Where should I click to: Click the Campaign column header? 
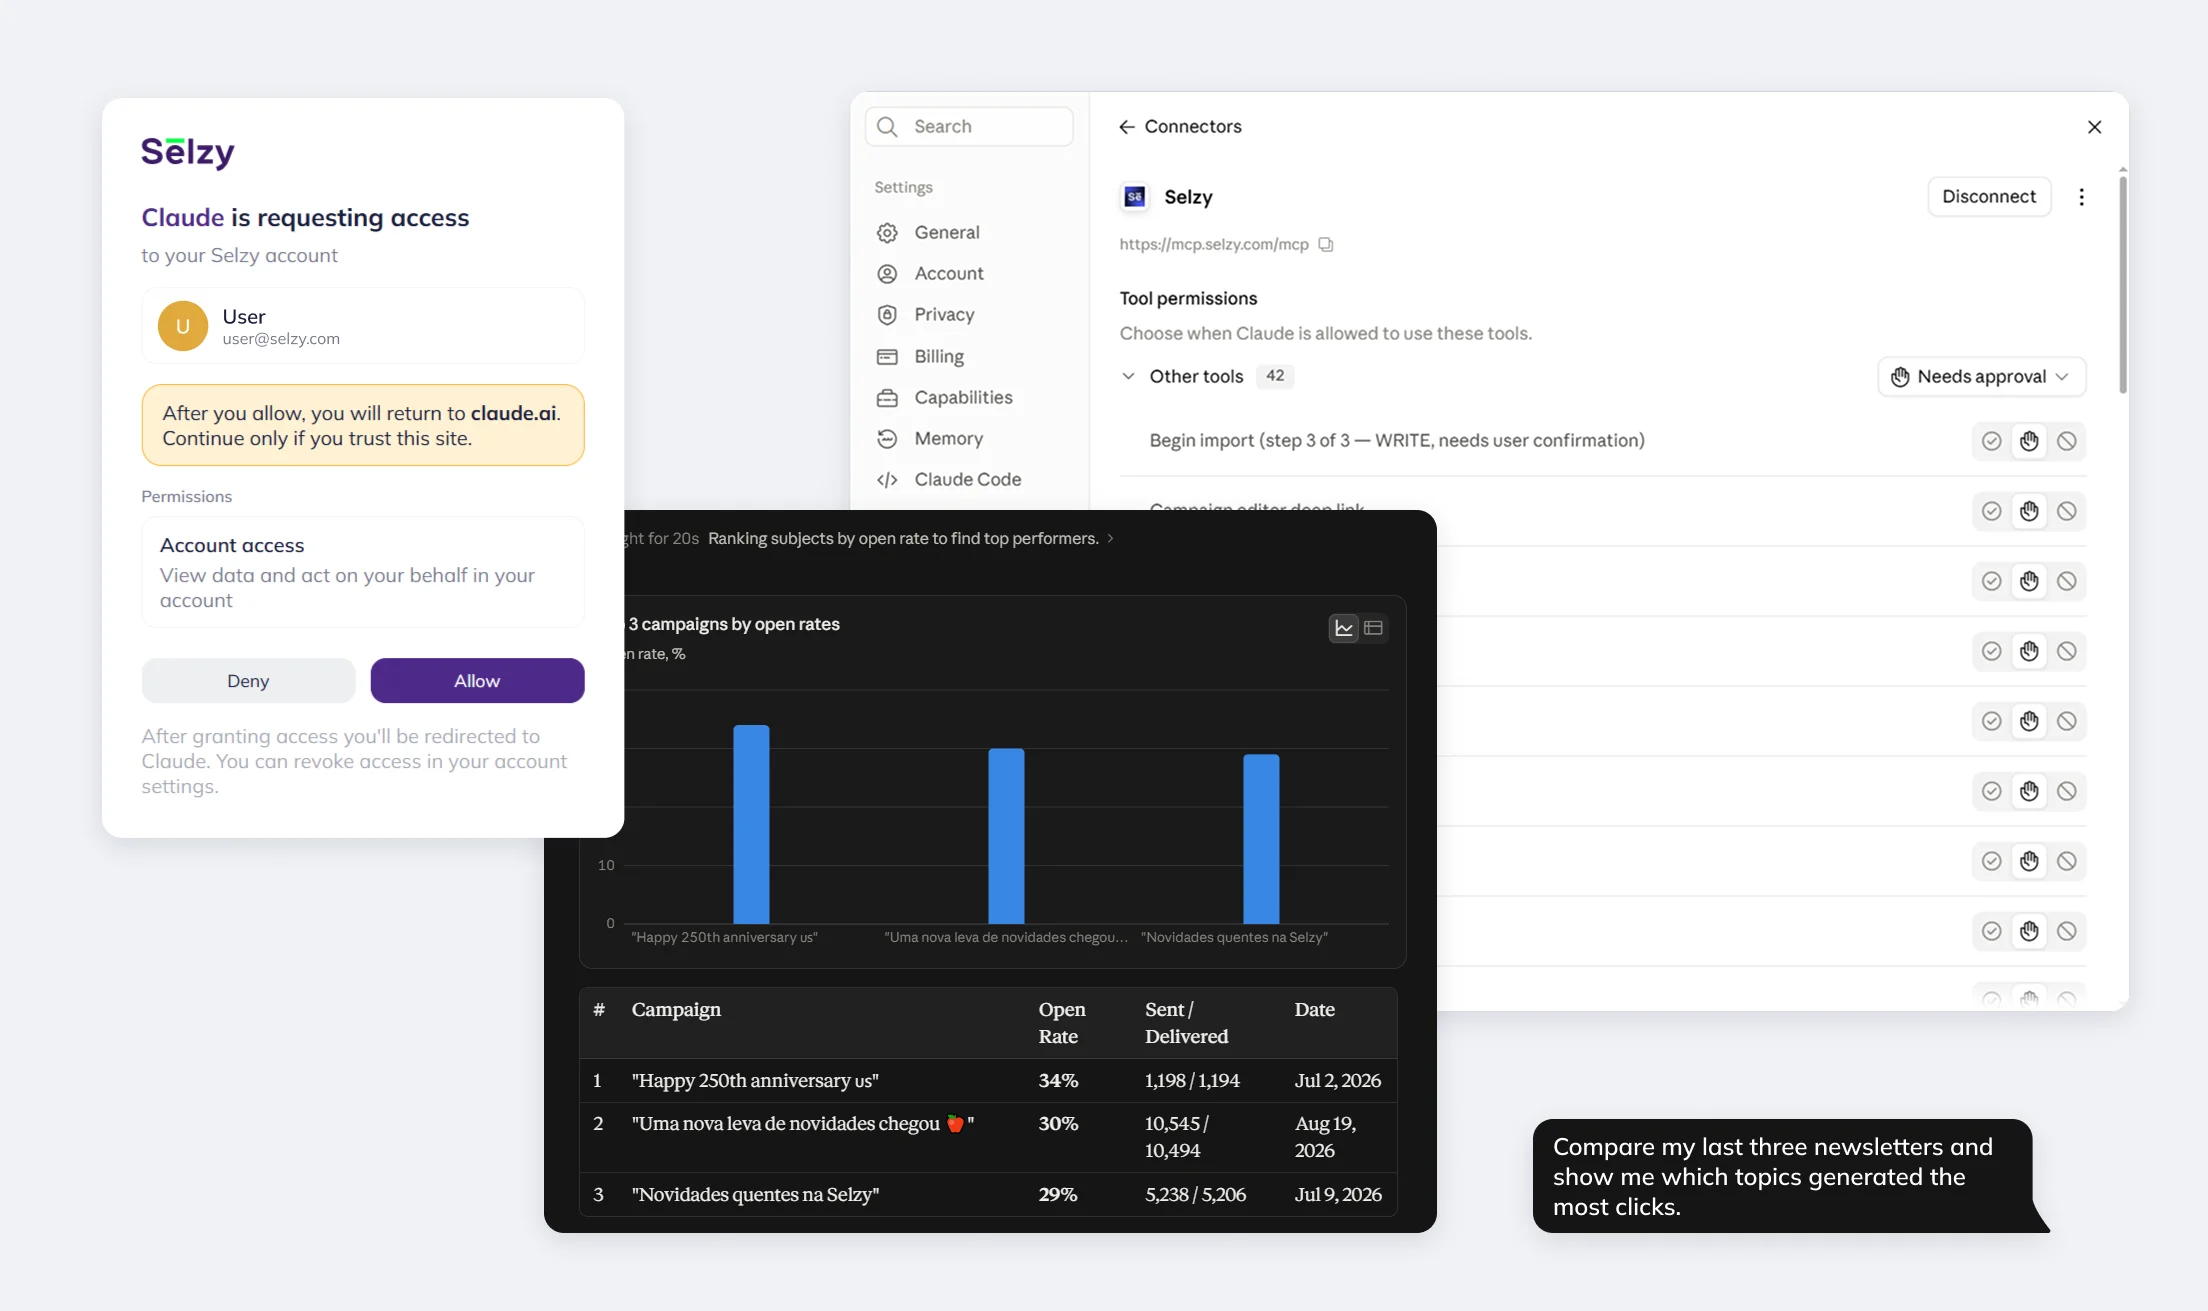coord(676,1010)
